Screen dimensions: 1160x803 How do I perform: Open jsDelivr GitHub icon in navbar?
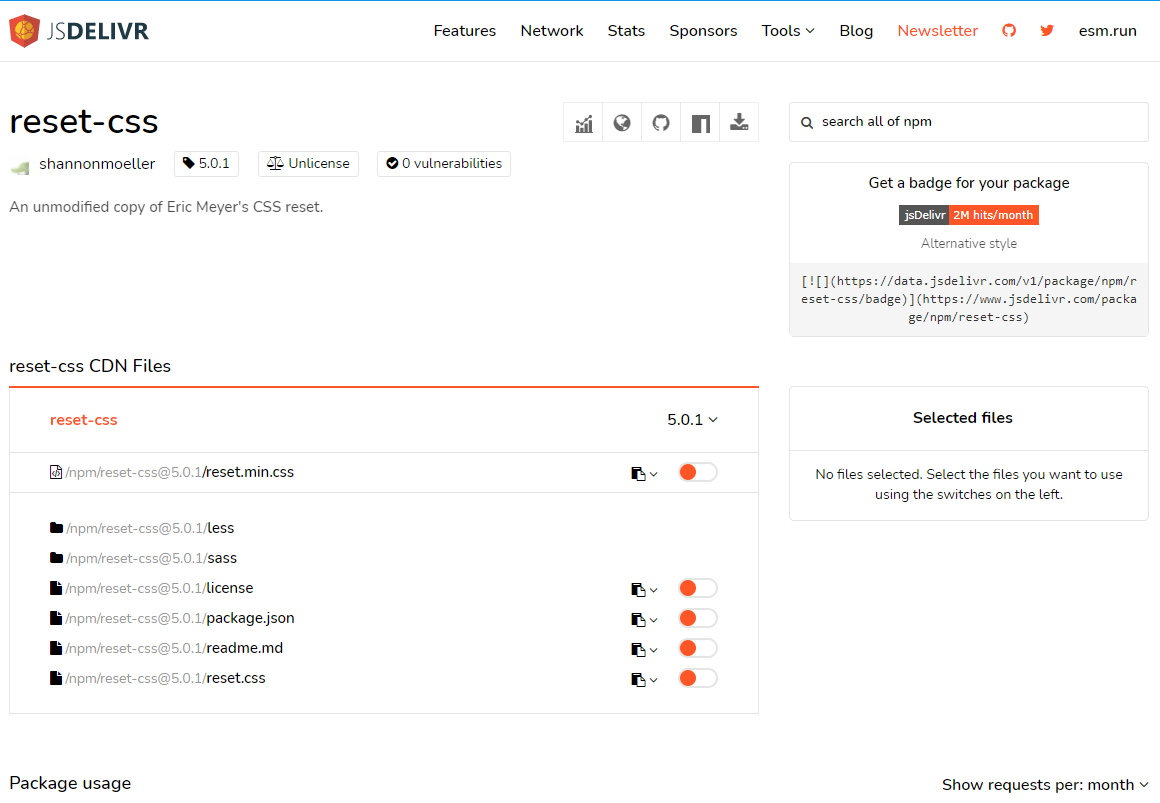pos(1009,30)
